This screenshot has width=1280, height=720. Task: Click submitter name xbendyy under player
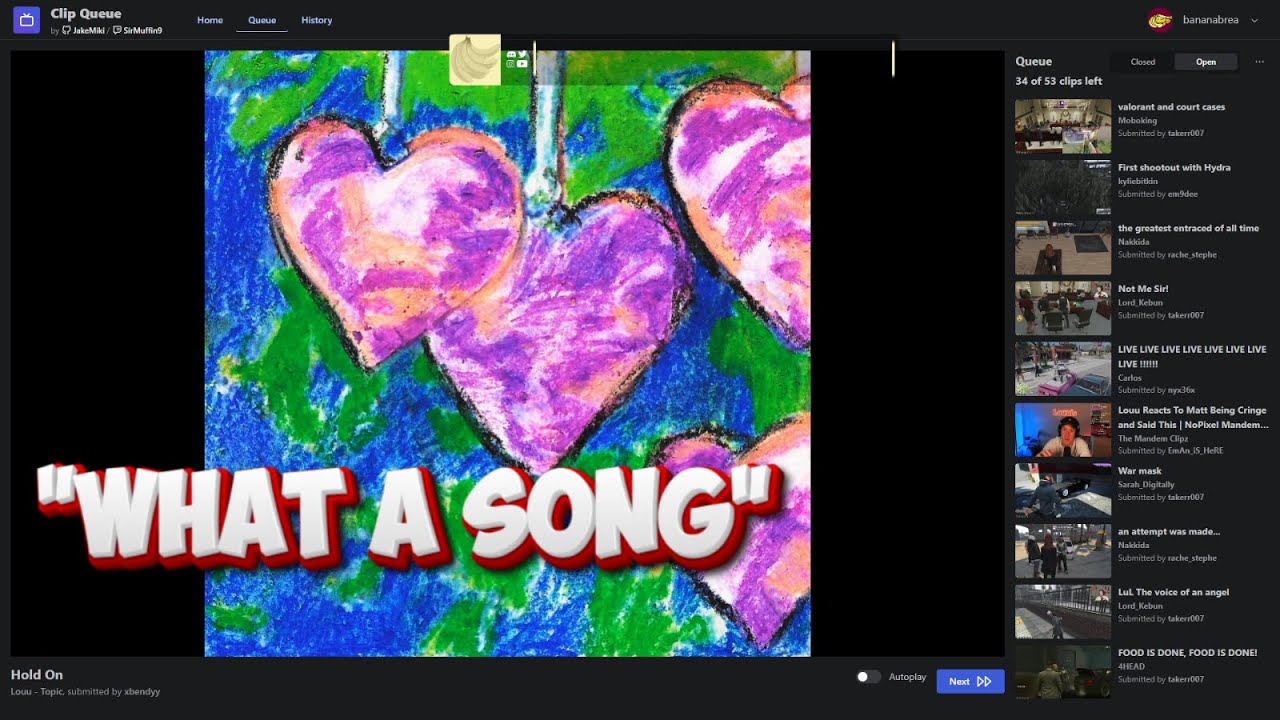(x=142, y=691)
